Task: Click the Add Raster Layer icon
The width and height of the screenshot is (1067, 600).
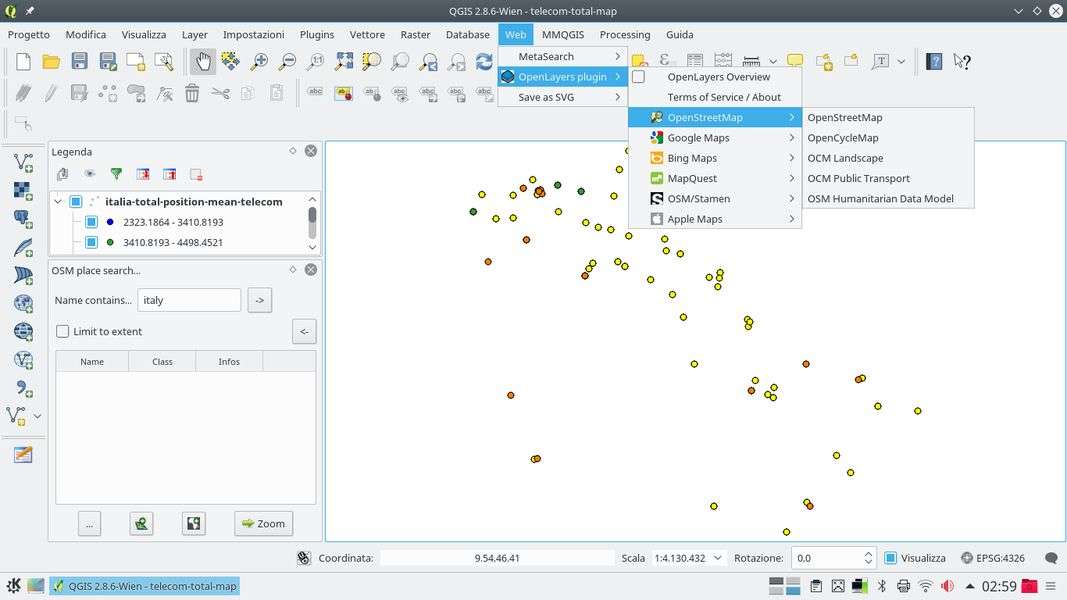Action: click(x=22, y=191)
